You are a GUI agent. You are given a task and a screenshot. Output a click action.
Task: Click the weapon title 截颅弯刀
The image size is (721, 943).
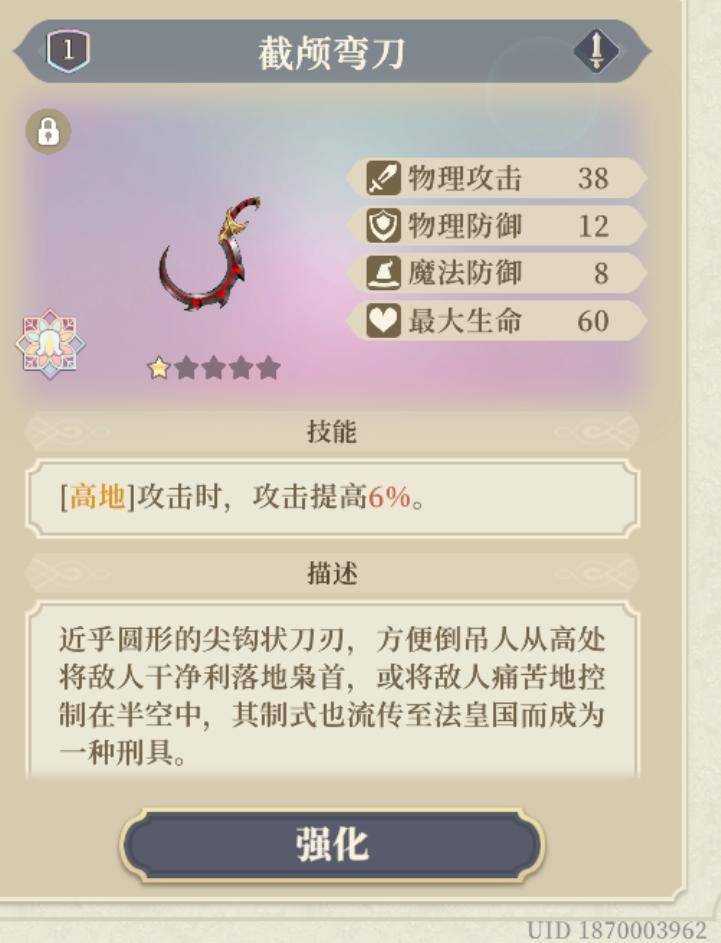click(332, 53)
